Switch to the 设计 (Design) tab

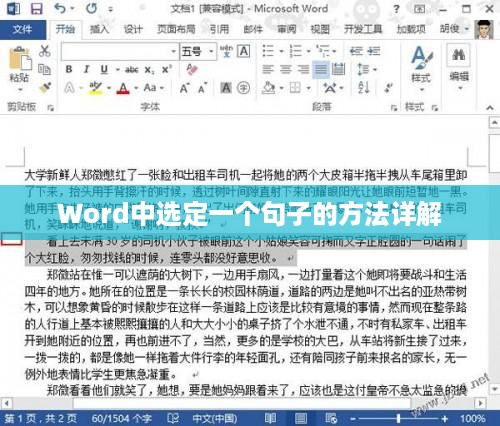pos(133,29)
